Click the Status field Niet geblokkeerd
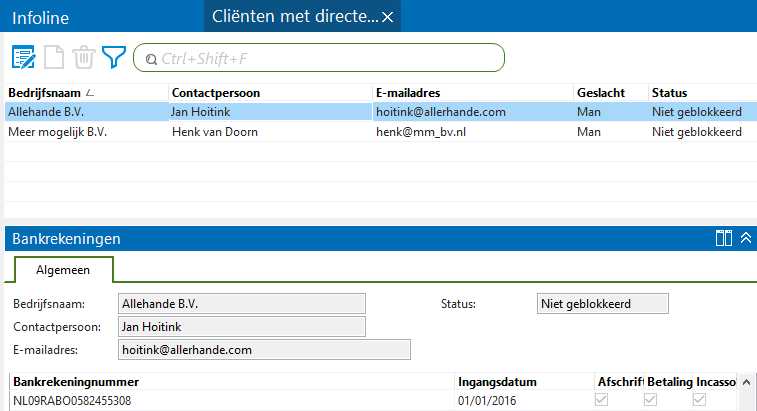 click(603, 304)
